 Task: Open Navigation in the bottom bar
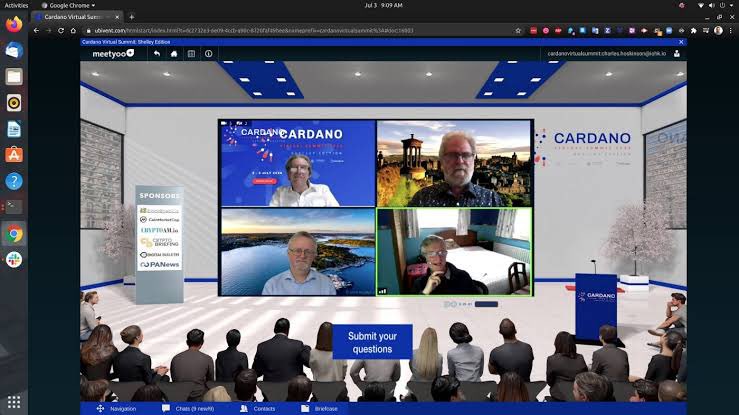pyautogui.click(x=116, y=408)
